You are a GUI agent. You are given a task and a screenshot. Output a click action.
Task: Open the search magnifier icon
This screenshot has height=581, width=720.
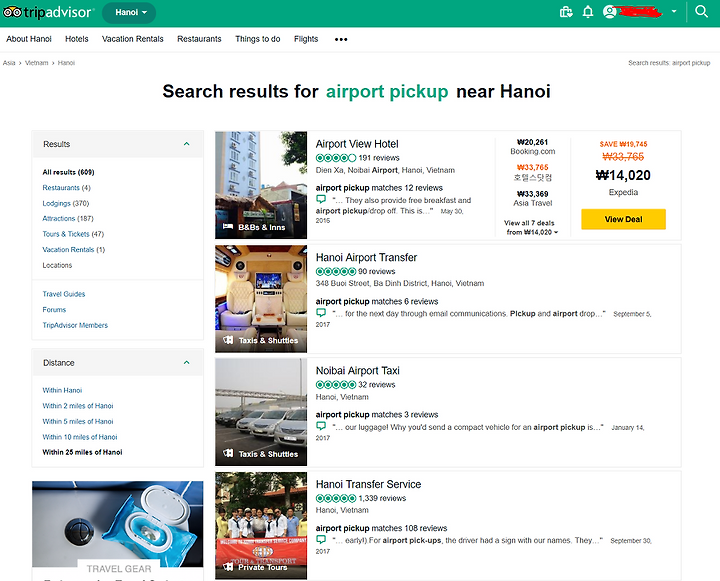tap(701, 11)
